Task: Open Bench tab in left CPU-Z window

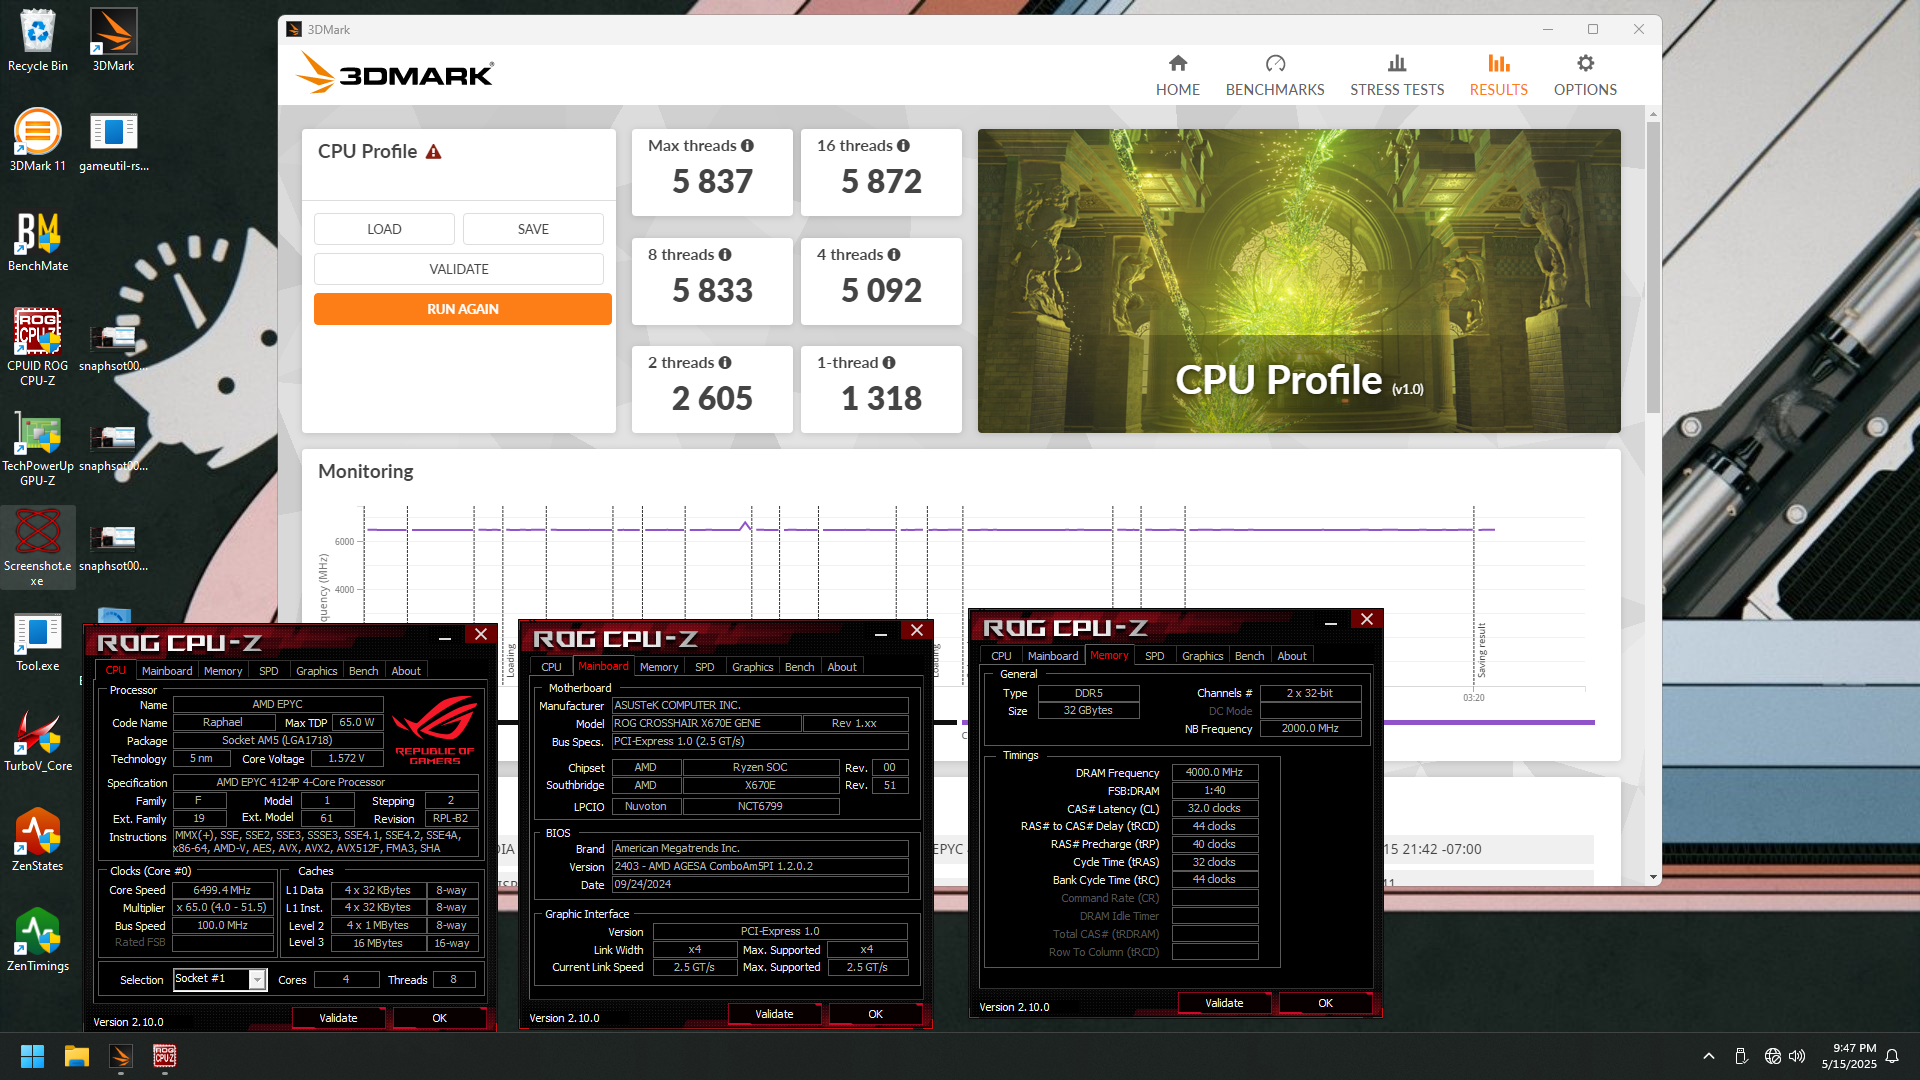Action: click(x=364, y=671)
